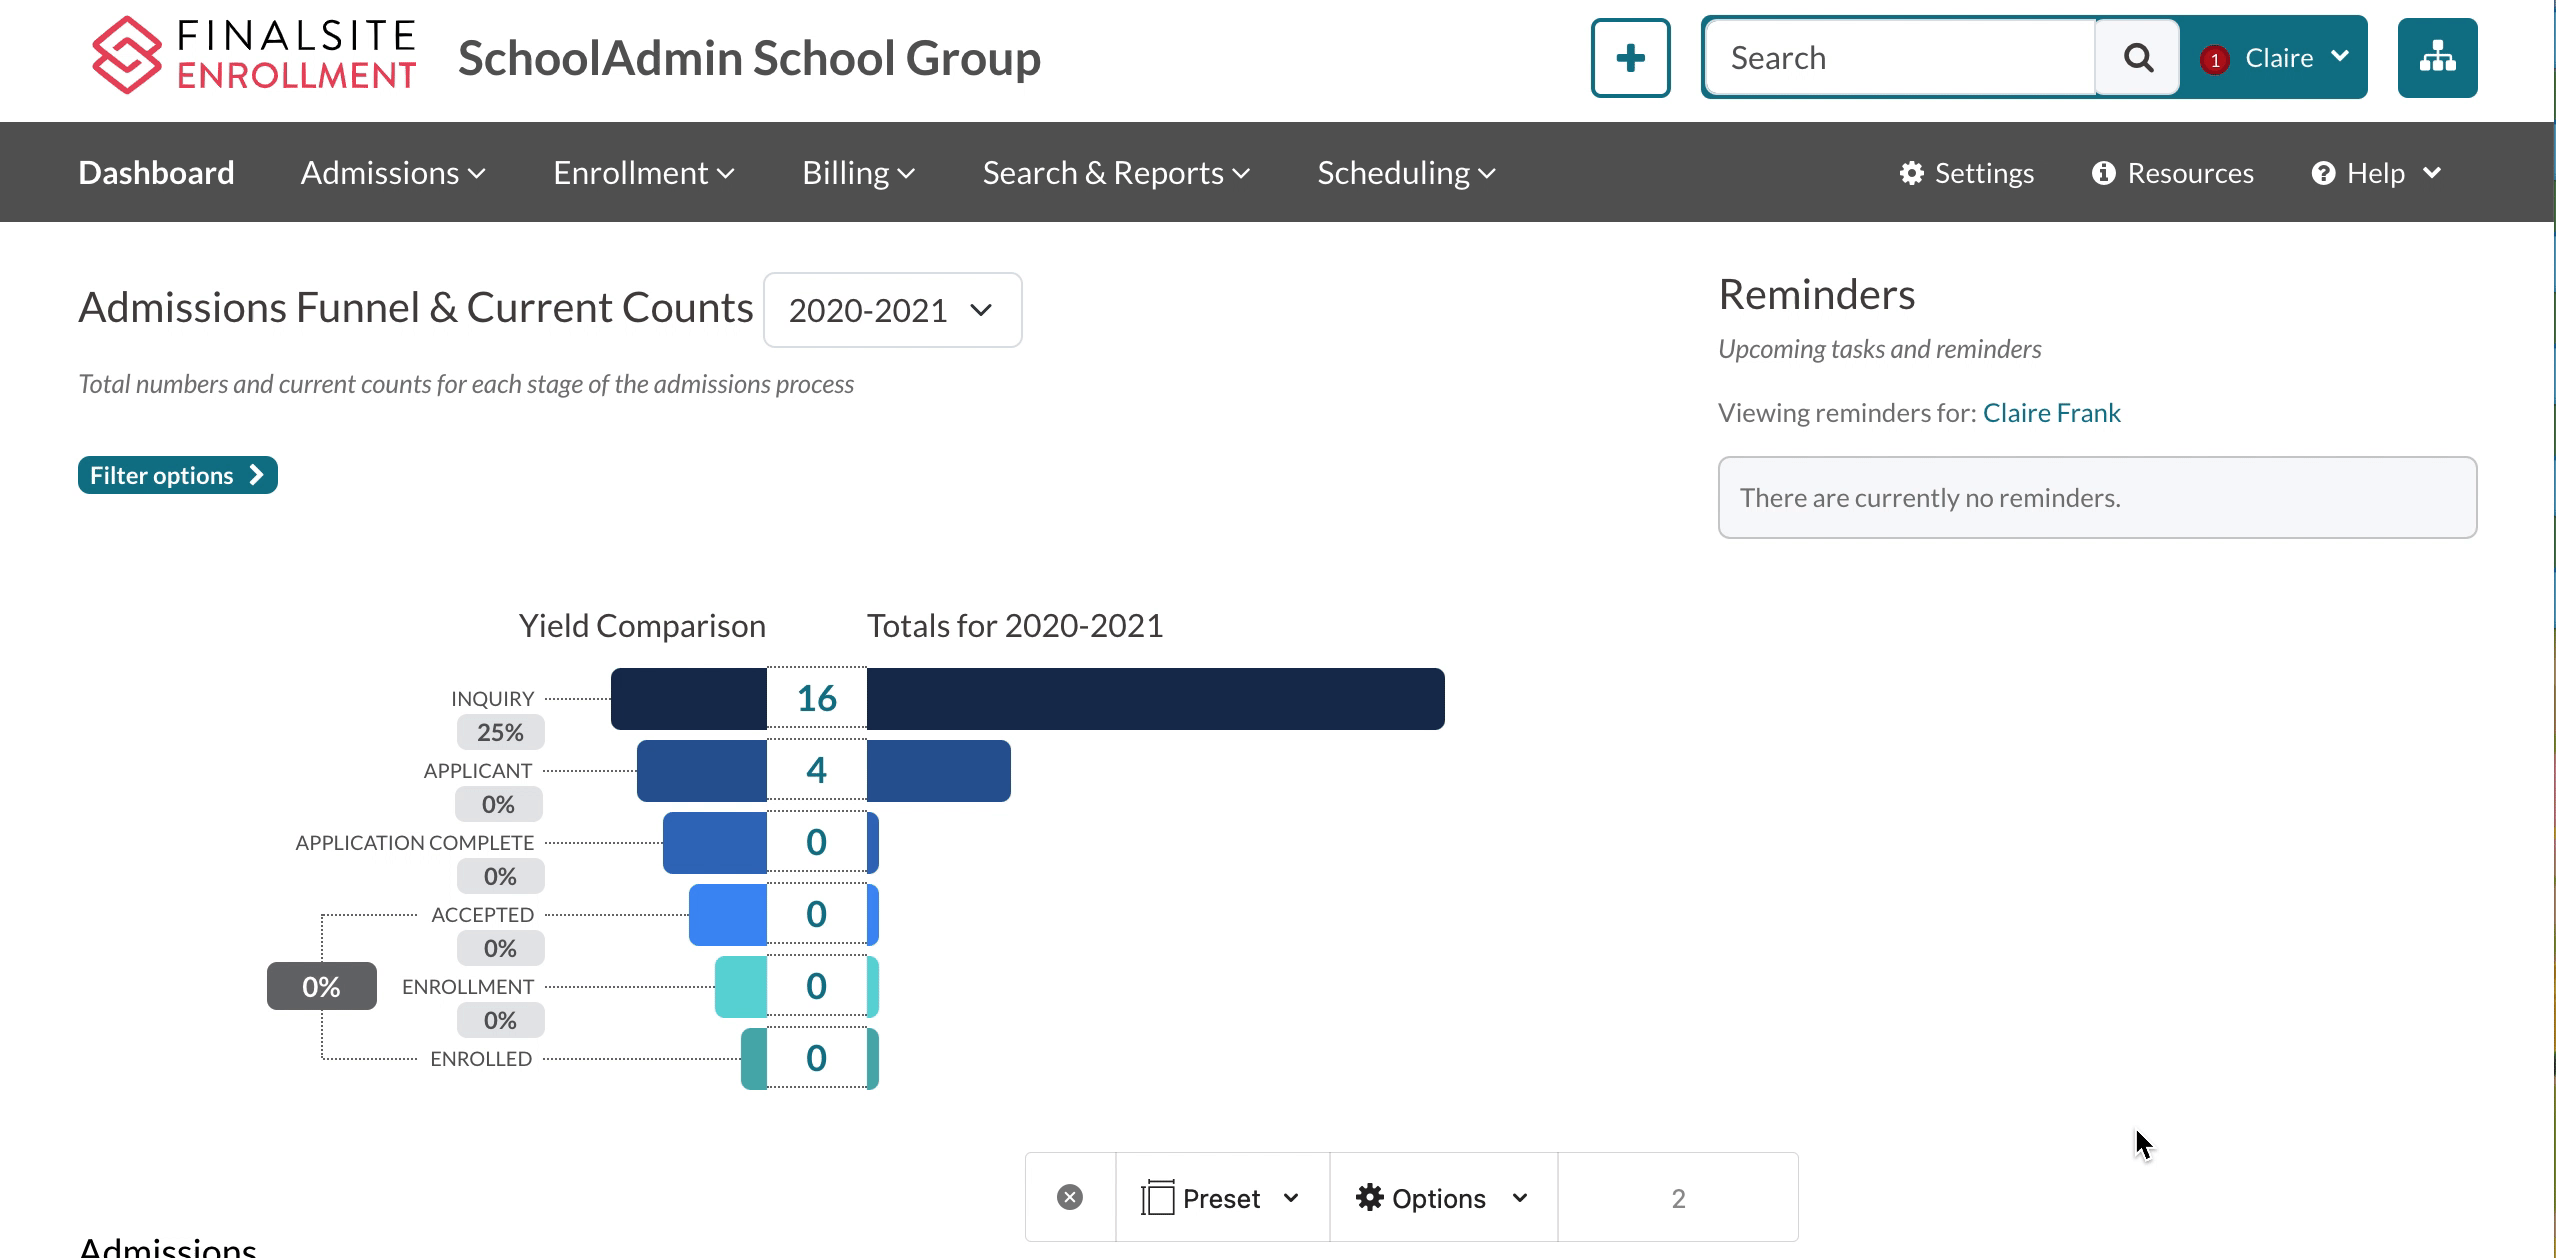Viewport: 2556px width, 1258px height.
Task: Open the Search & Reports menu
Action: pyautogui.click(x=1115, y=173)
